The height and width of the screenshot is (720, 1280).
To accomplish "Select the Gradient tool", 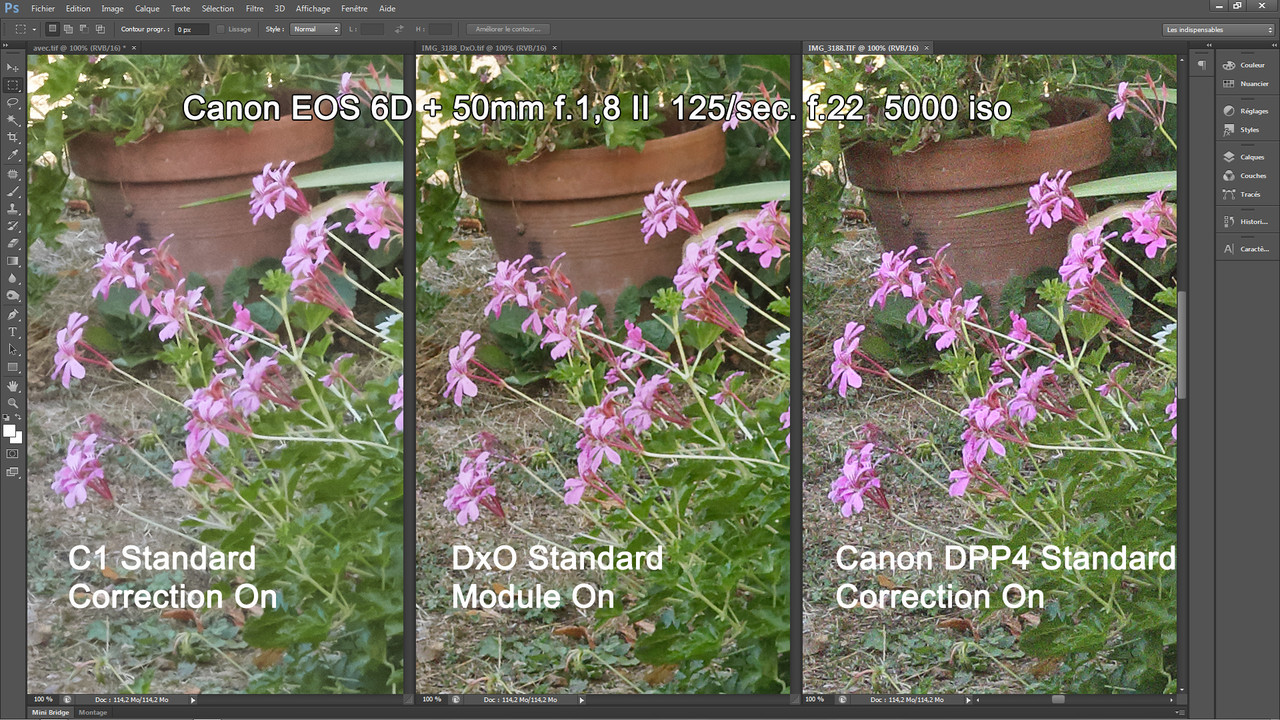I will click(x=13, y=260).
